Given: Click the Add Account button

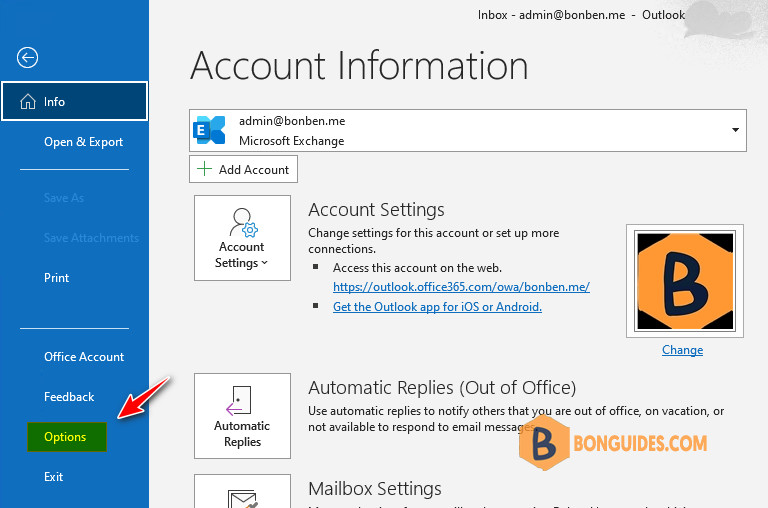Looking at the screenshot, I should coord(243,169).
